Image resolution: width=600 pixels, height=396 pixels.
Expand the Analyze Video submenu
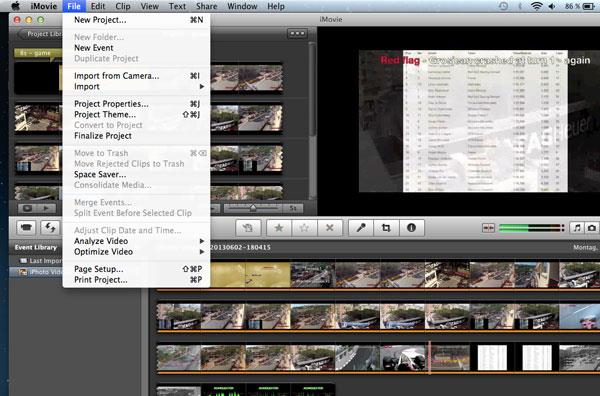point(136,241)
